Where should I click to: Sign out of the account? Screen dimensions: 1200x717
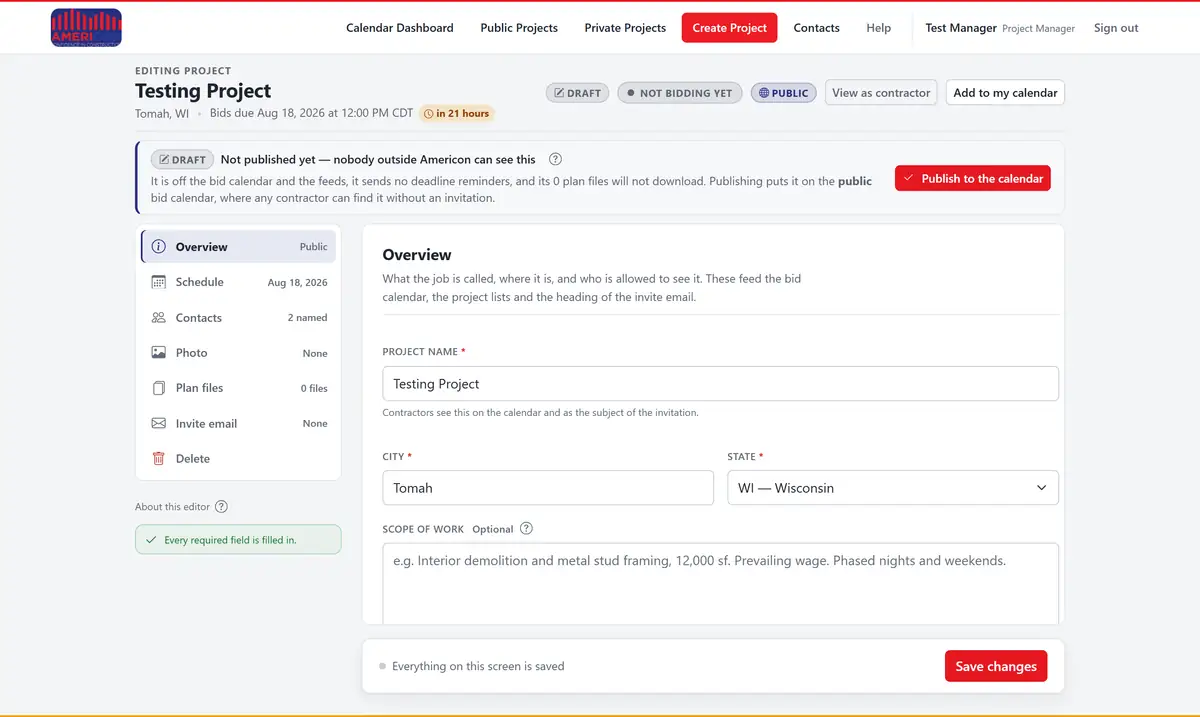coord(1116,28)
